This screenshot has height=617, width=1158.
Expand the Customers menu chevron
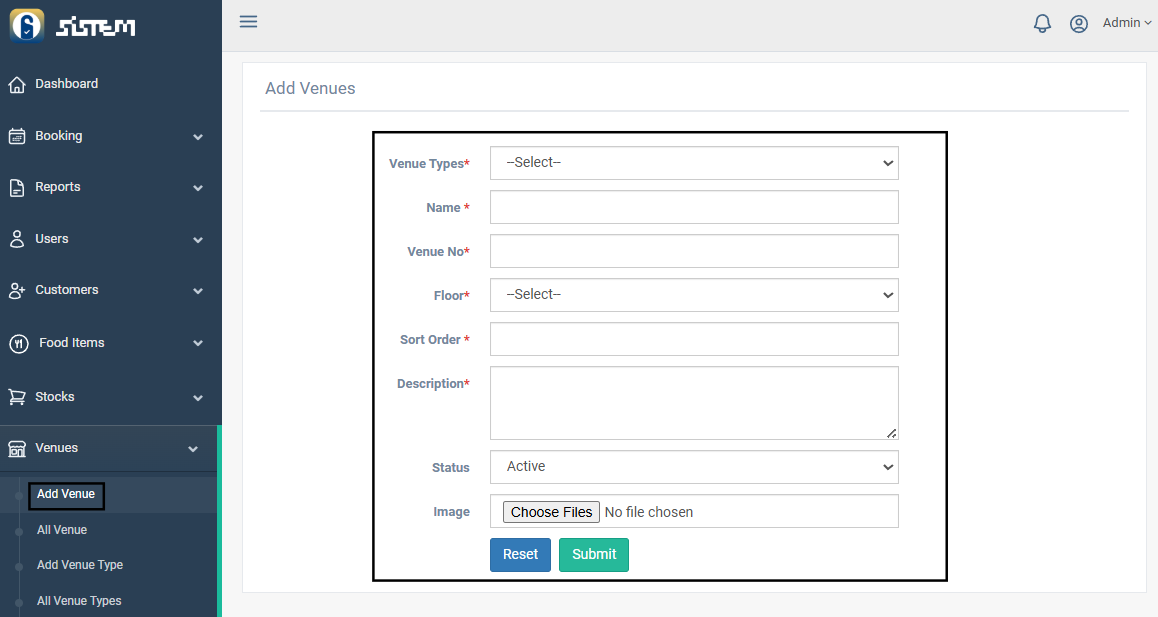[x=198, y=291]
